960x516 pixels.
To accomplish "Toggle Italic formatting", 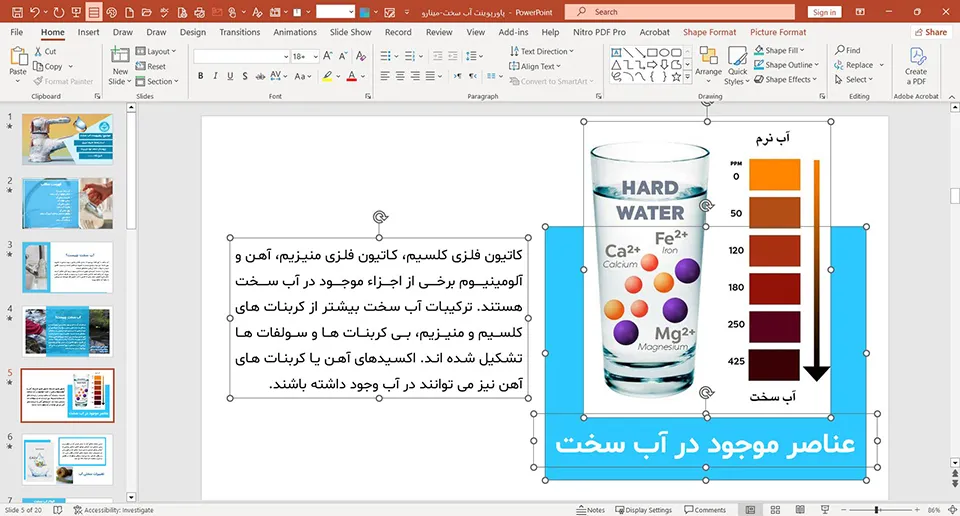I will pos(215,76).
